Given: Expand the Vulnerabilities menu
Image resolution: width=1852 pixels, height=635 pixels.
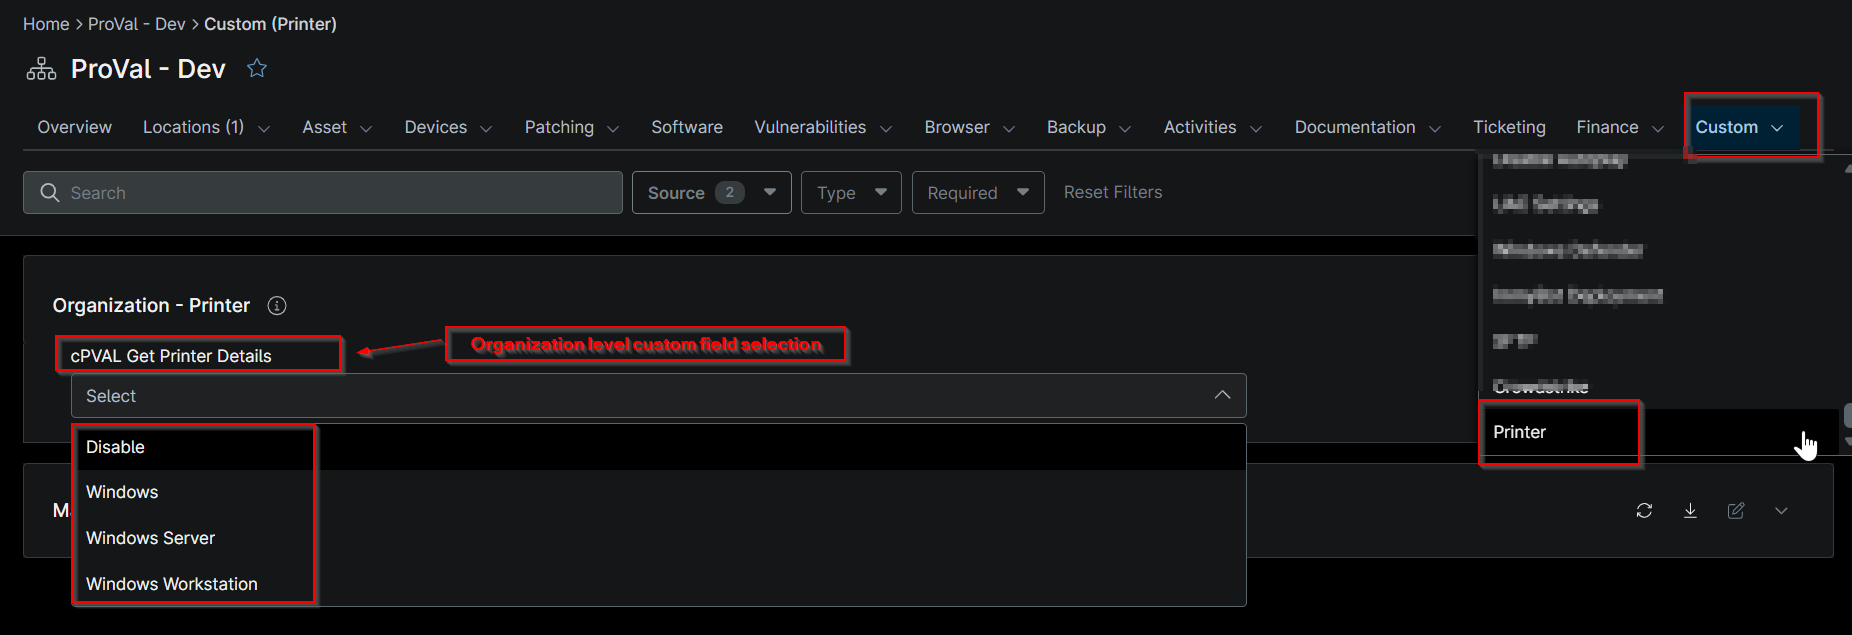Looking at the screenshot, I should coord(823,127).
